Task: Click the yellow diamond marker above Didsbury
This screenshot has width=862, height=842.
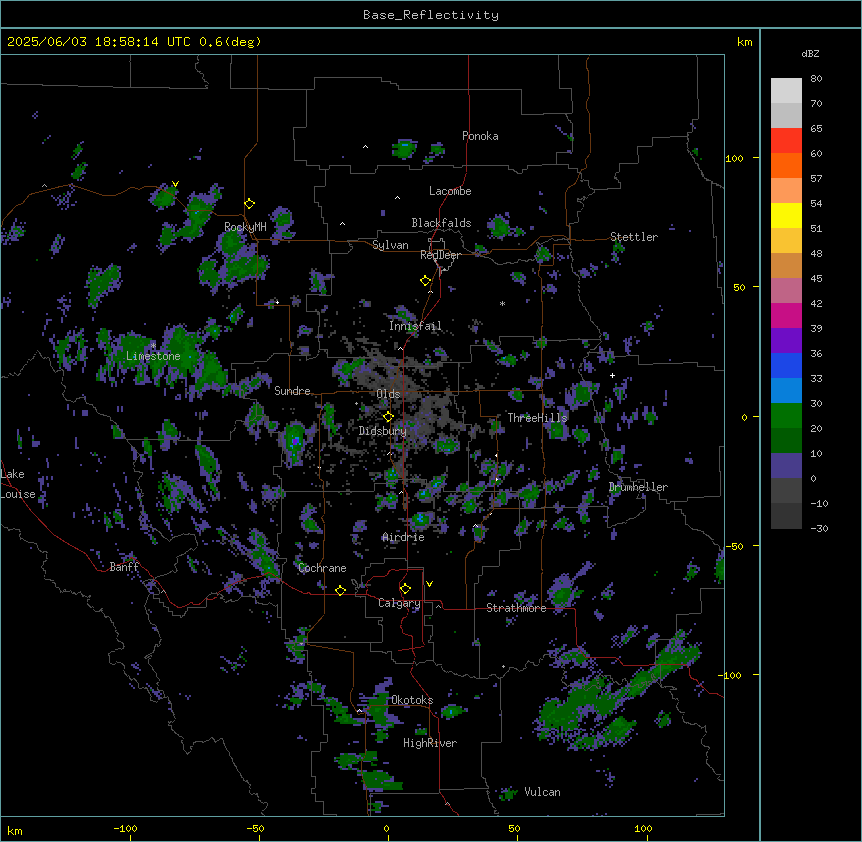Action: (389, 417)
